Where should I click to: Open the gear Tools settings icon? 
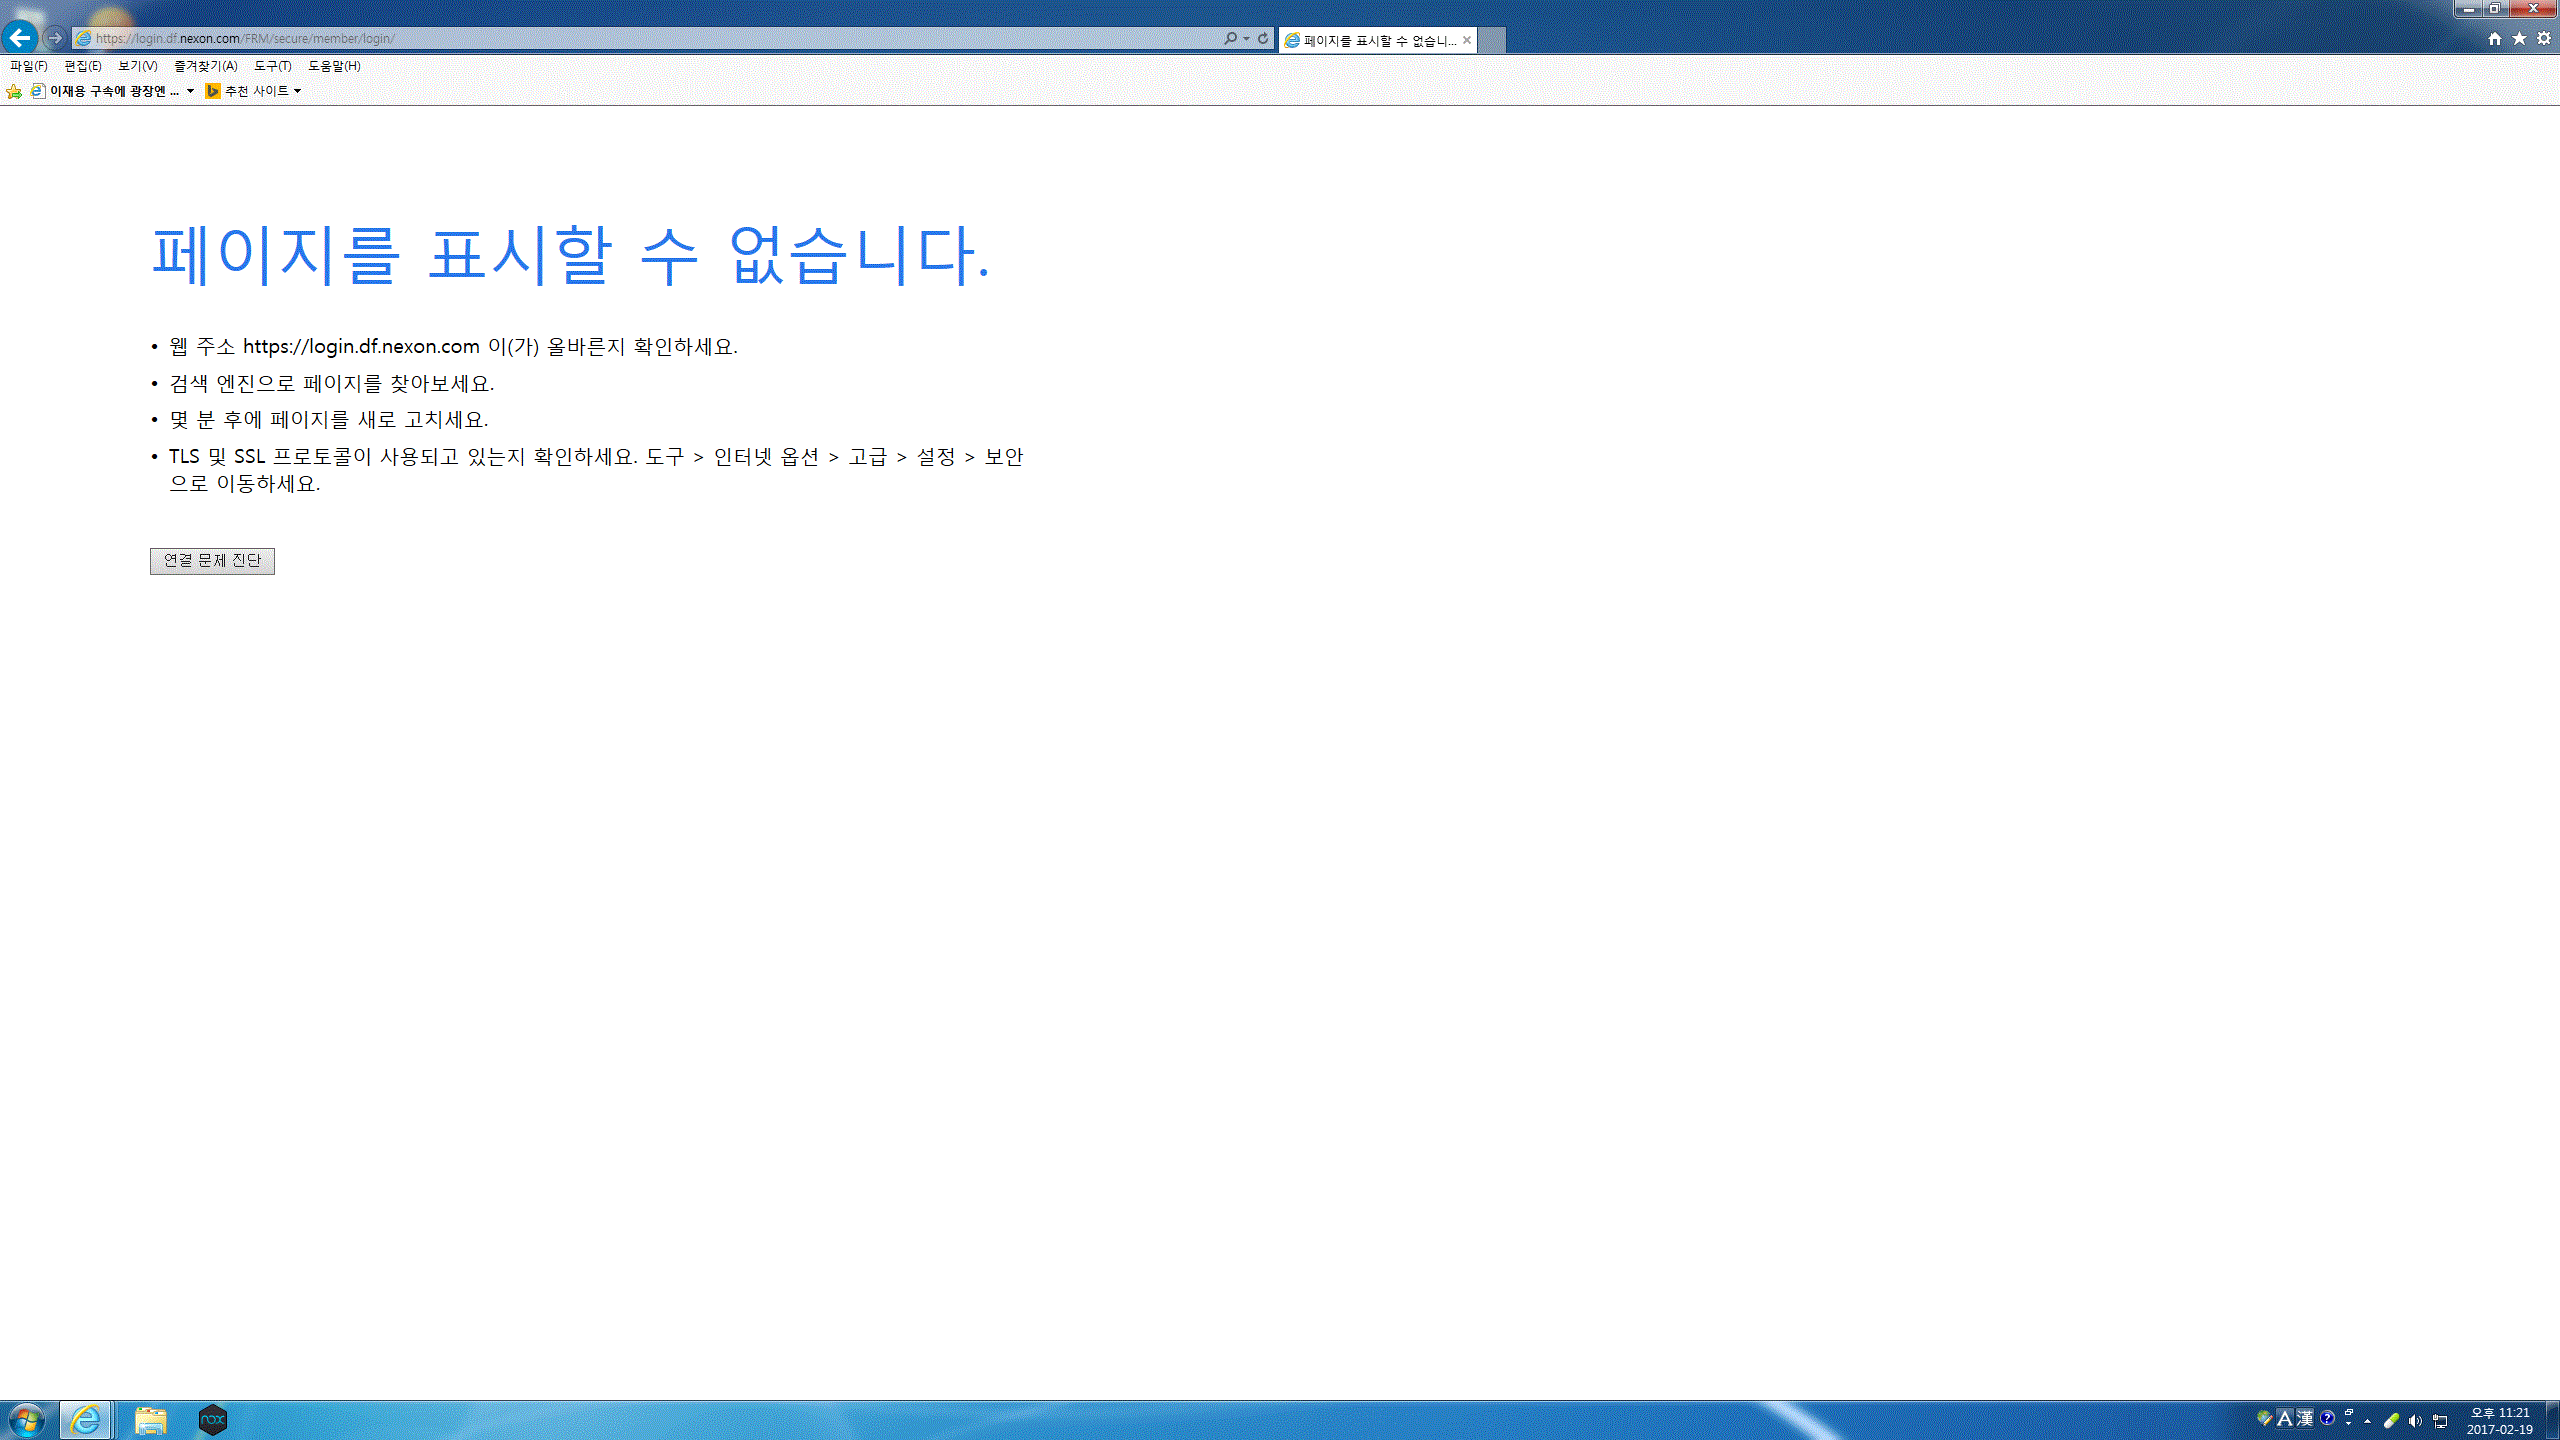(x=2544, y=38)
